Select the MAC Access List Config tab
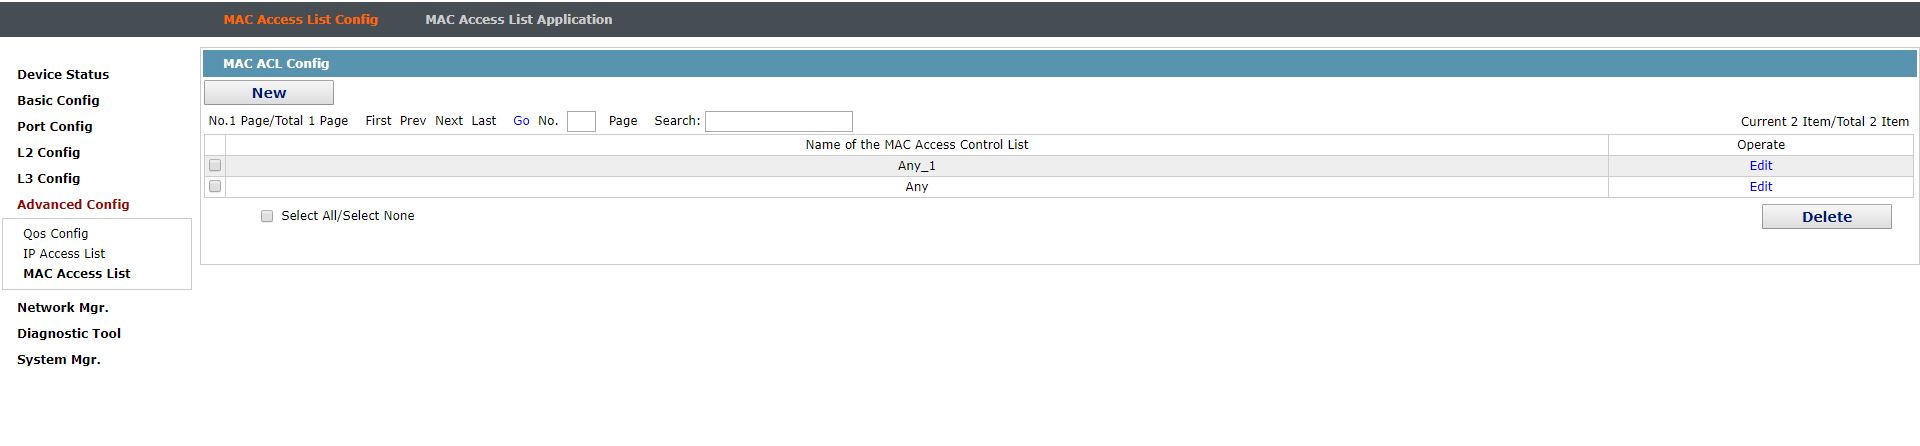Viewport: 1920px width, 446px height. (301, 19)
